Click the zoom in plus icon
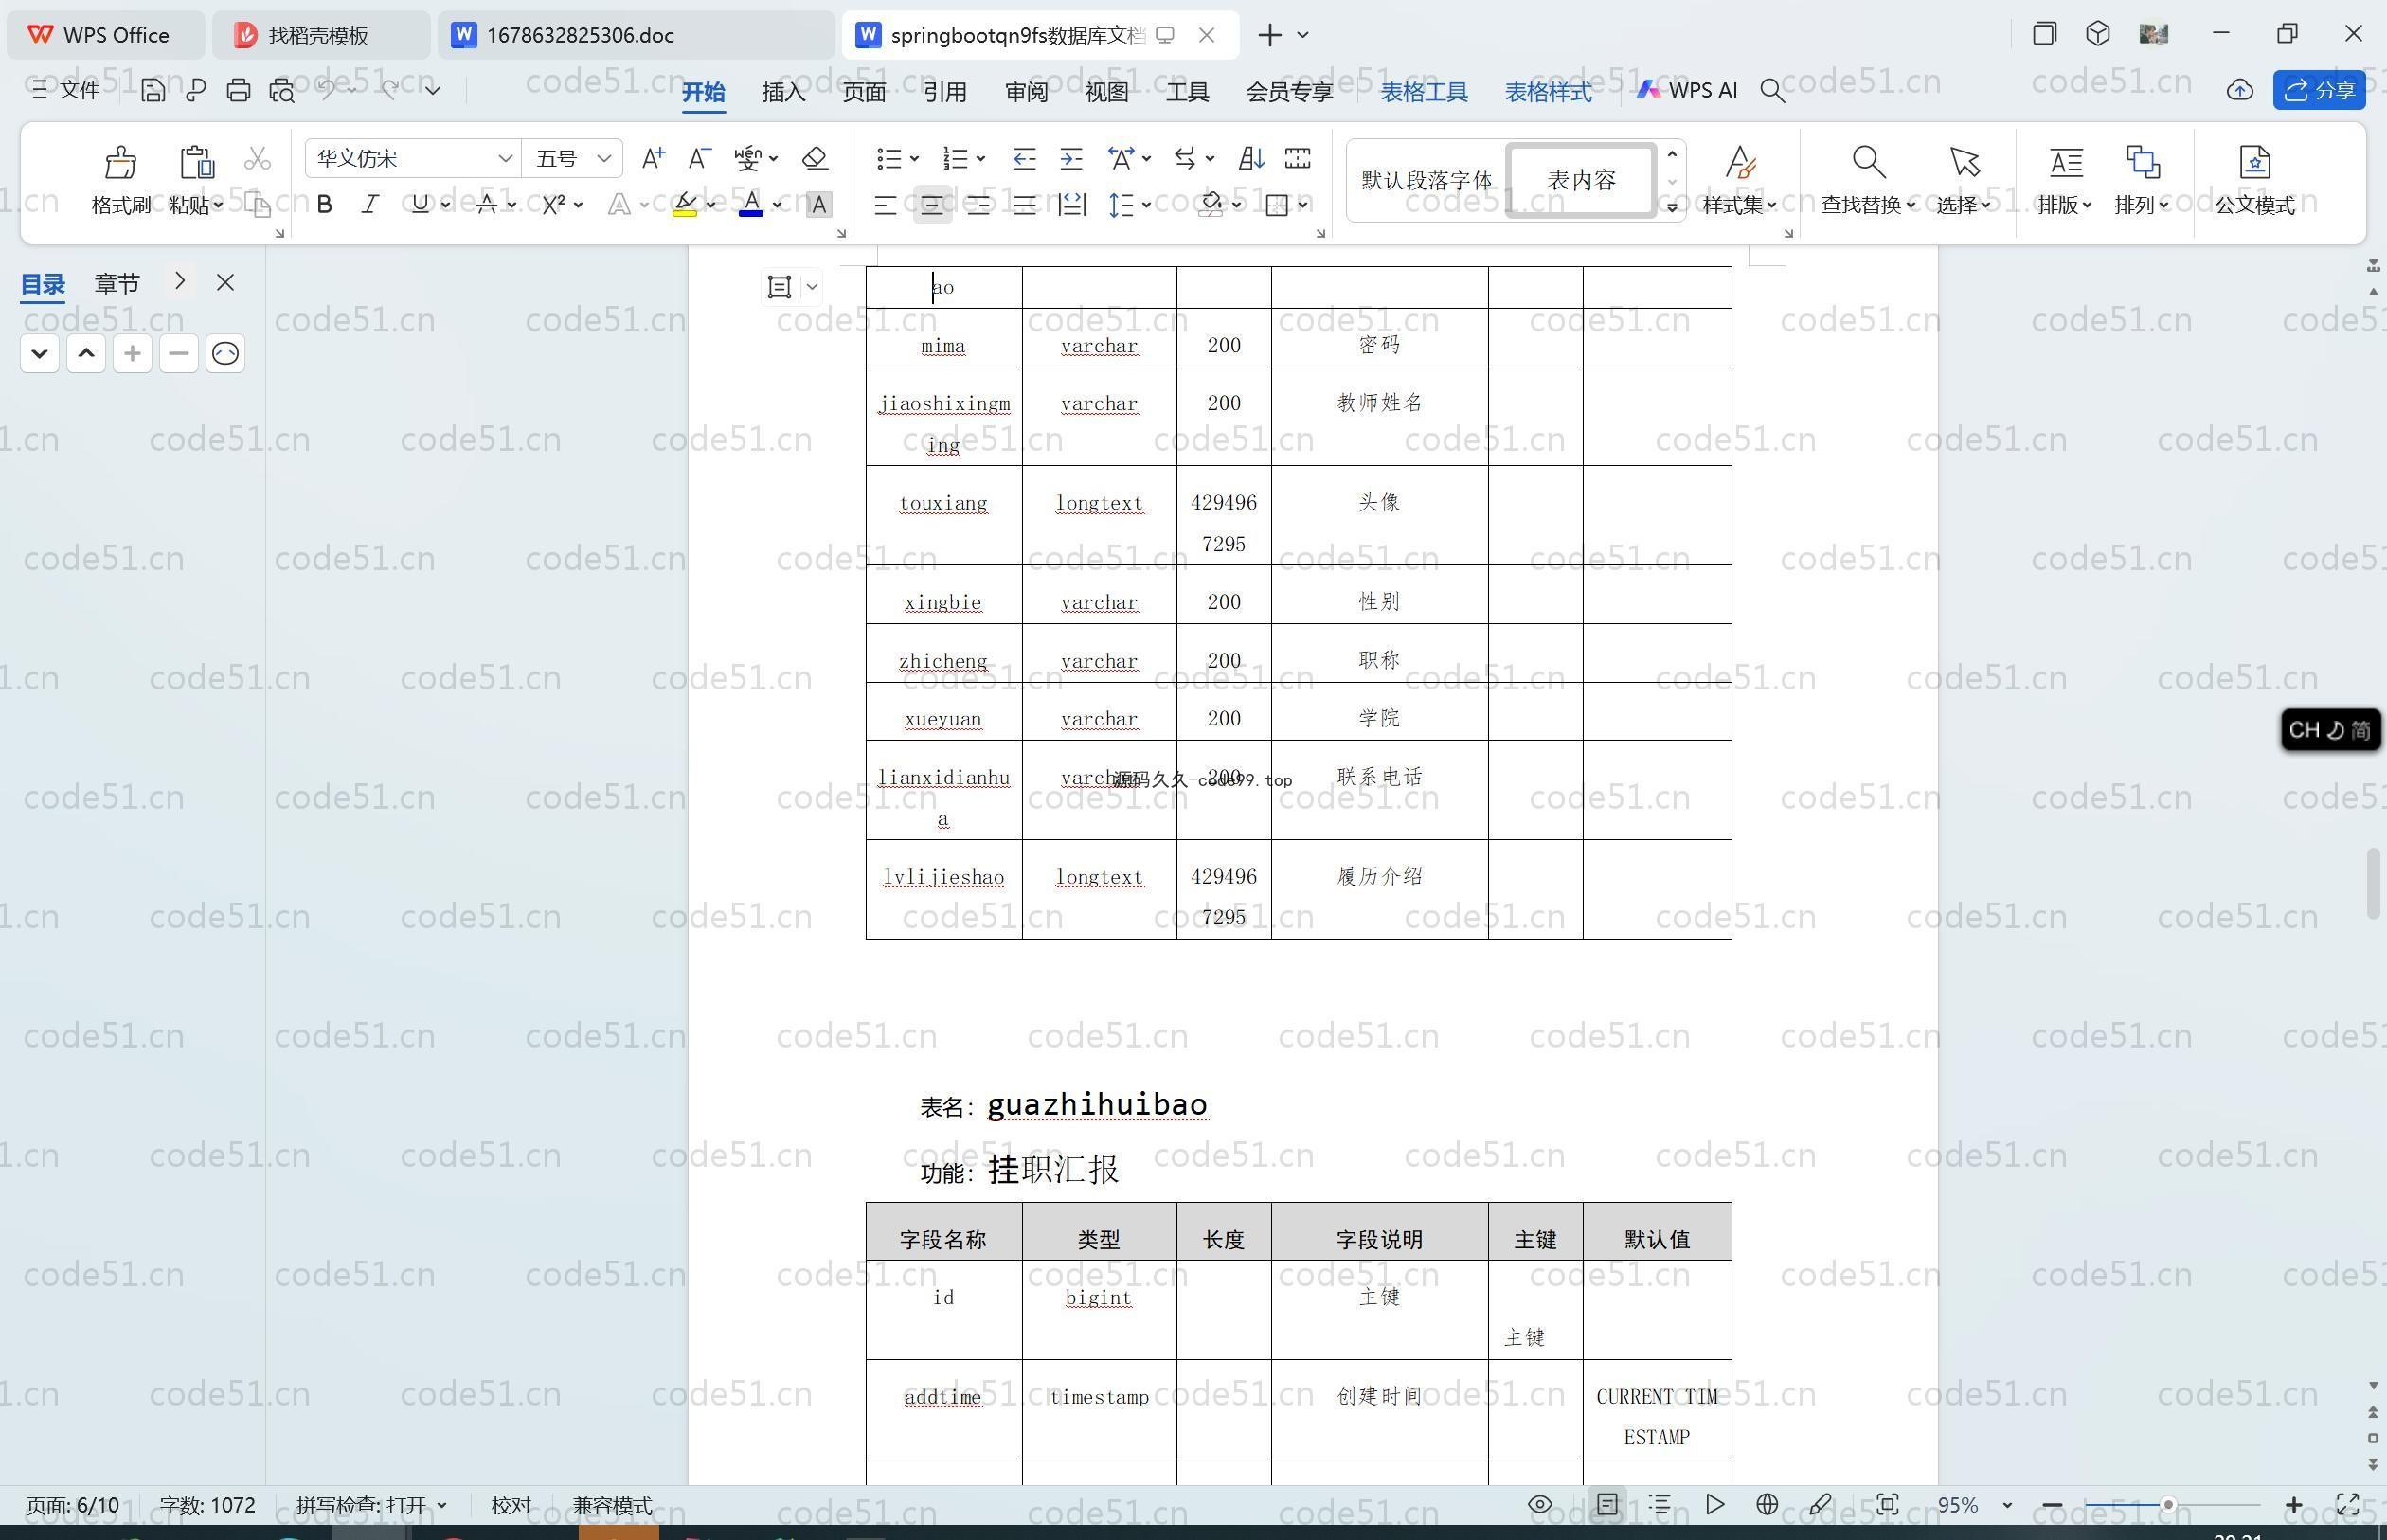 tap(2294, 1505)
